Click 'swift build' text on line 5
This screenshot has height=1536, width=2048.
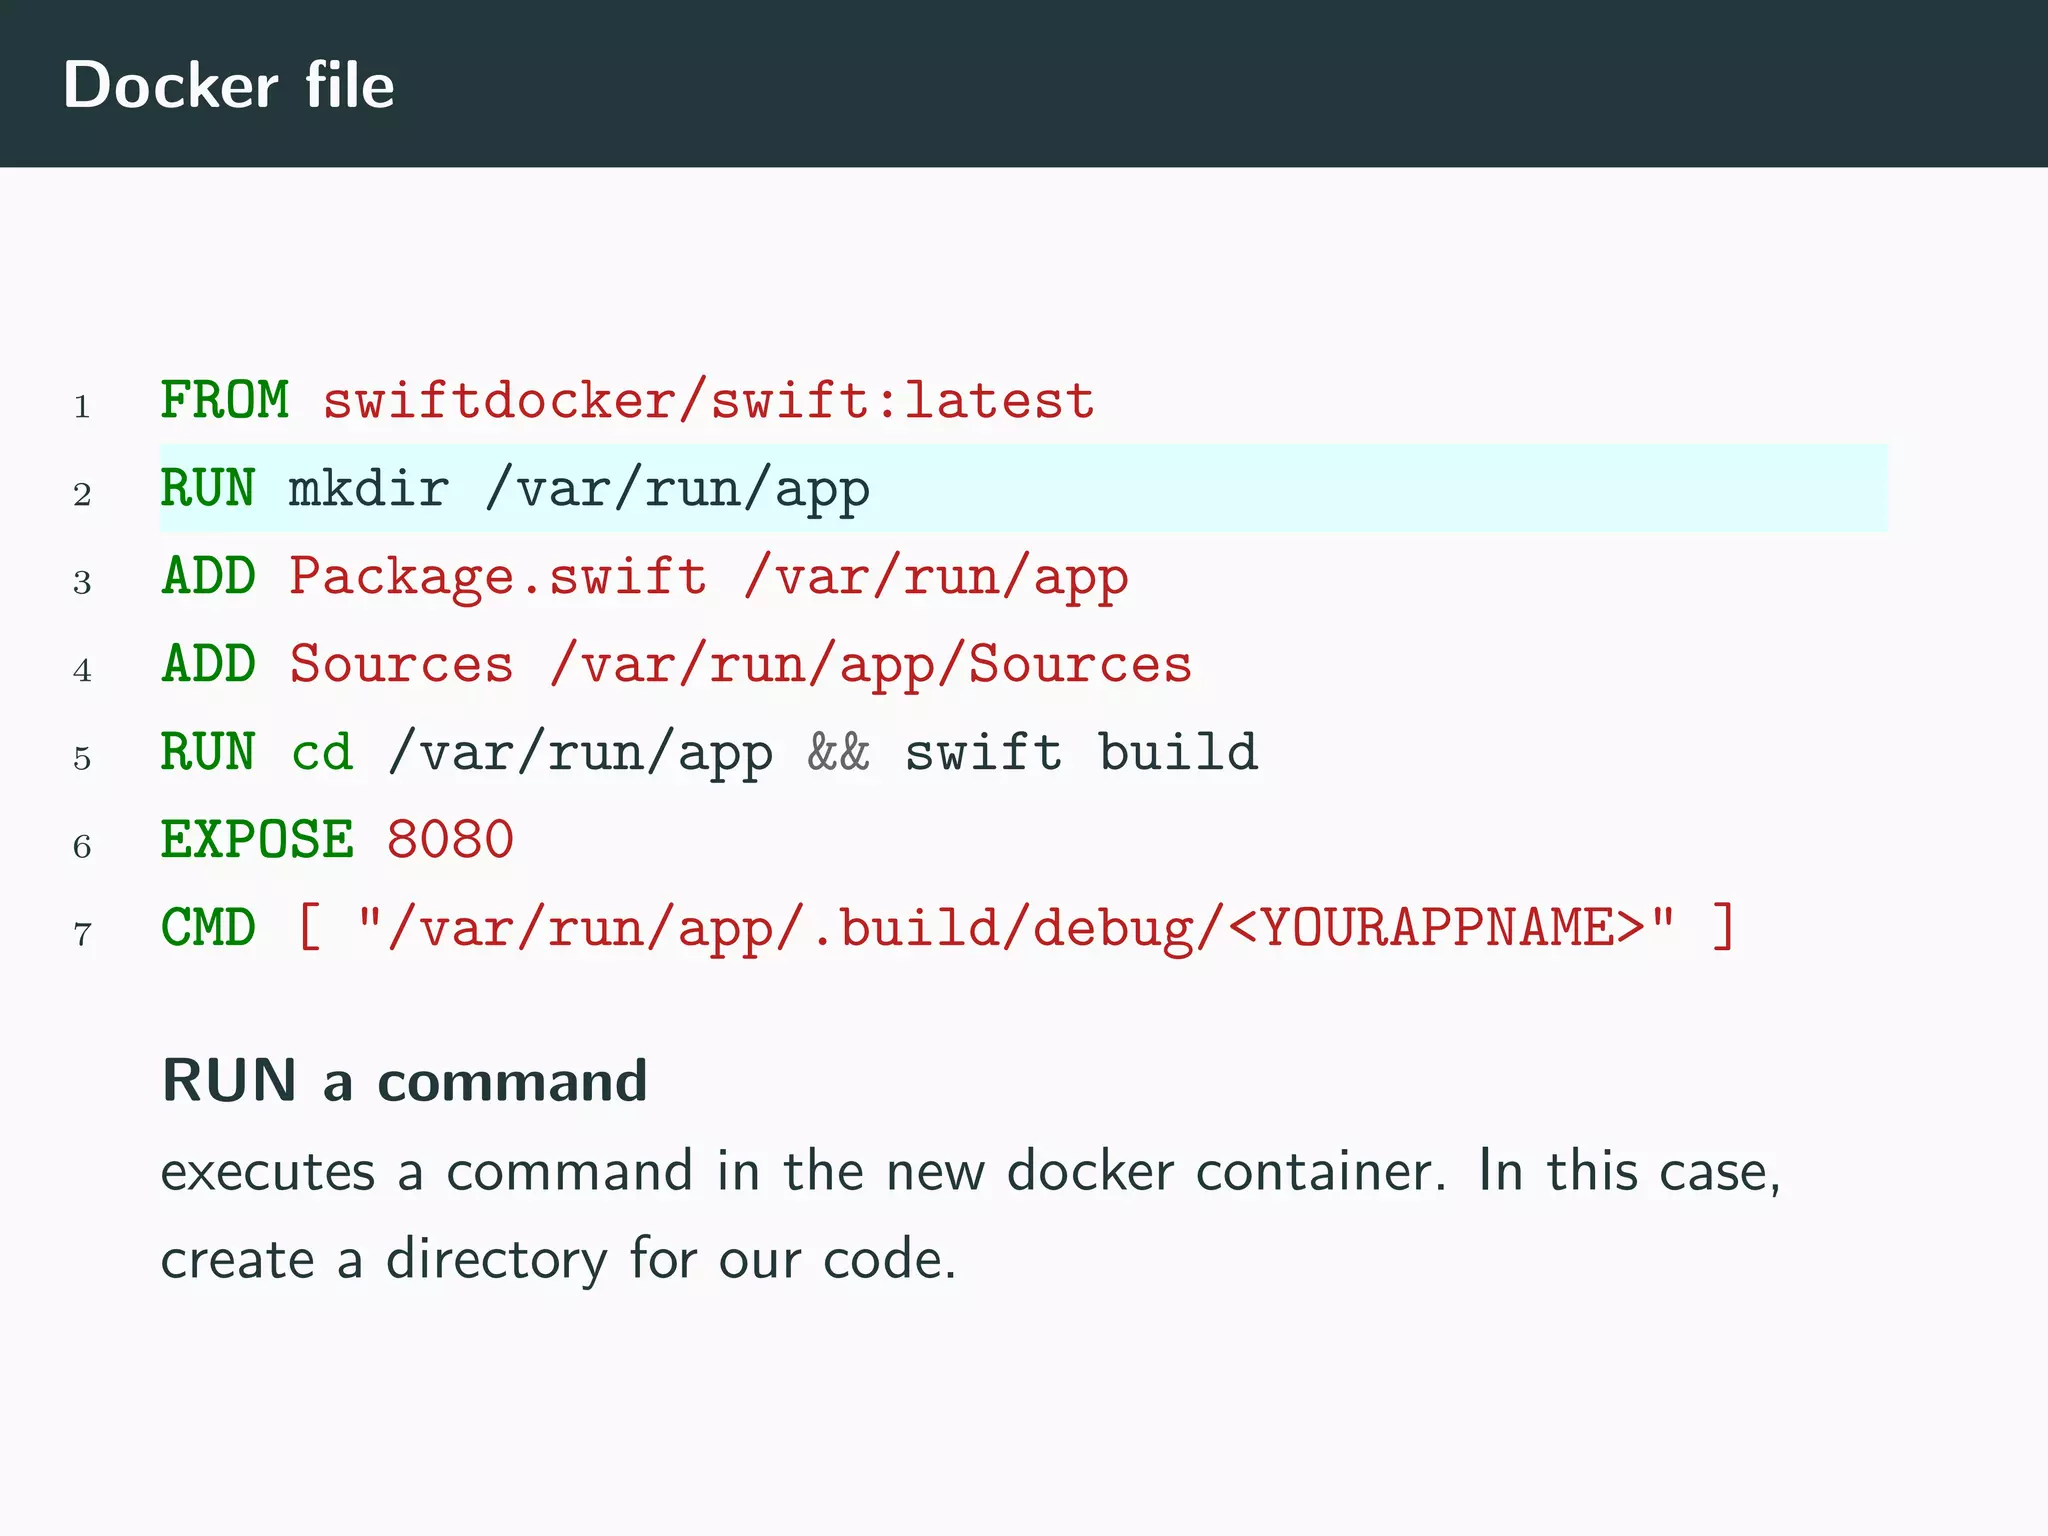click(x=1080, y=753)
